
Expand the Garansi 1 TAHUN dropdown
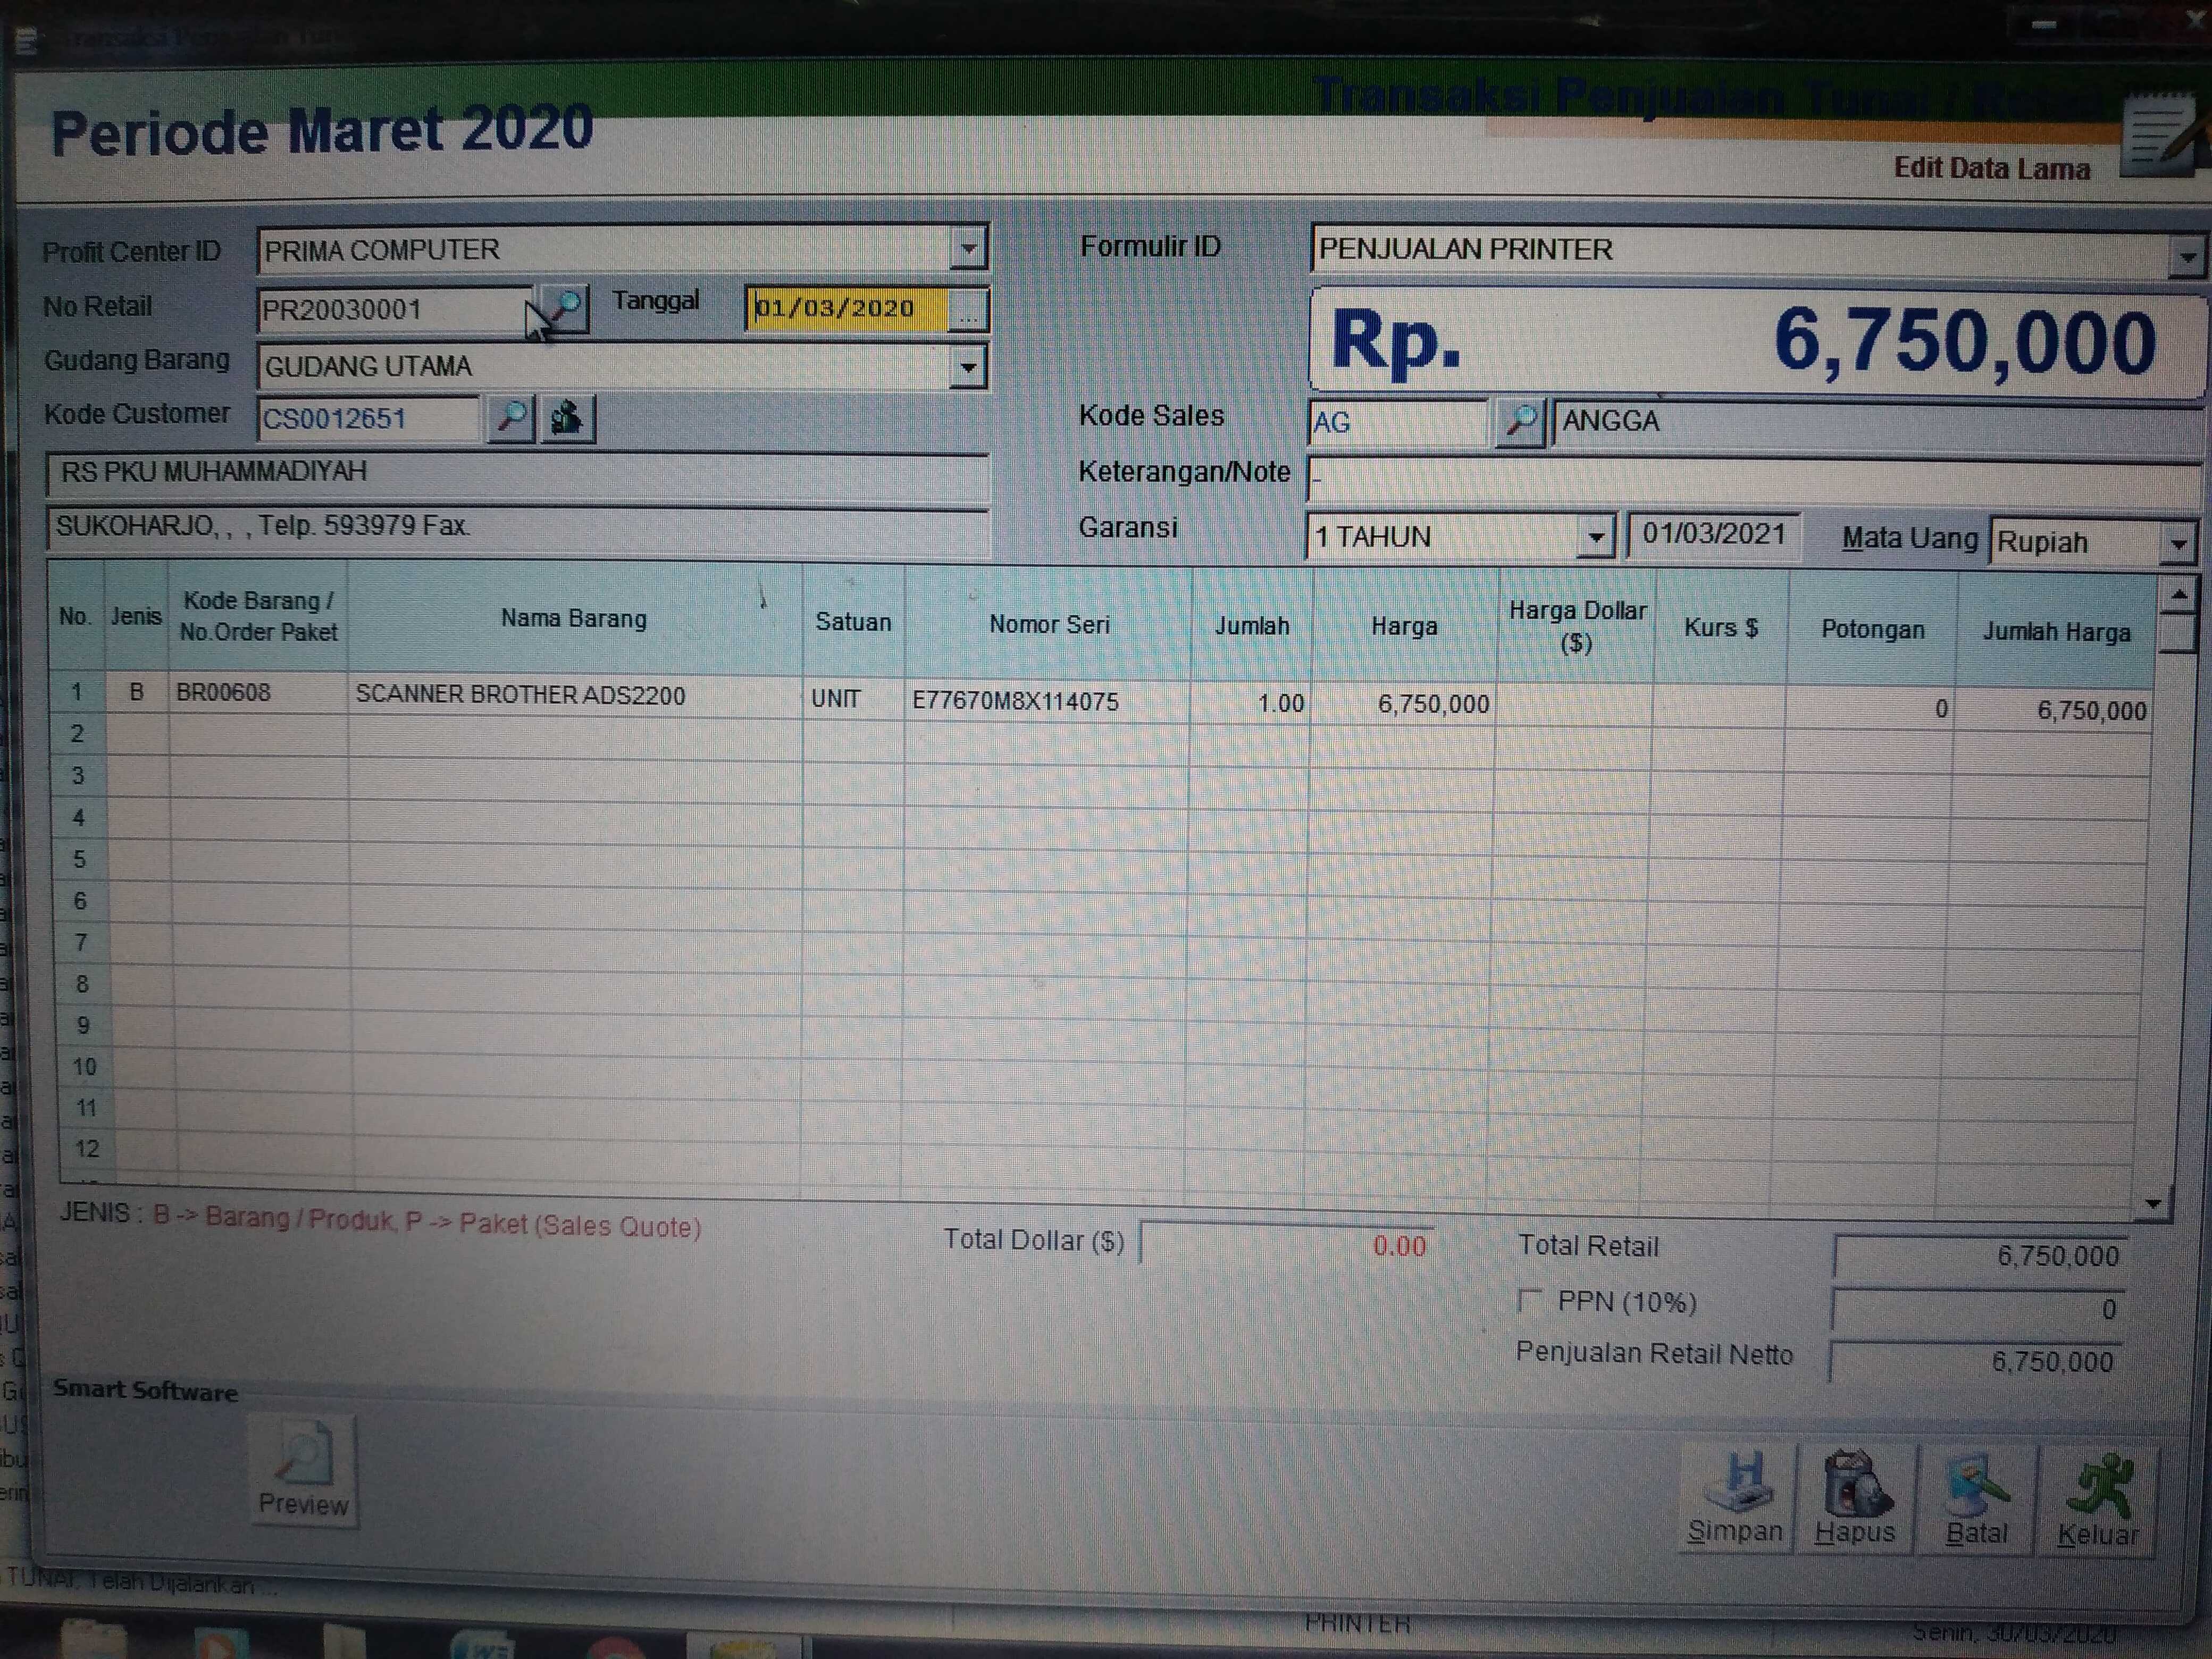click(1596, 538)
